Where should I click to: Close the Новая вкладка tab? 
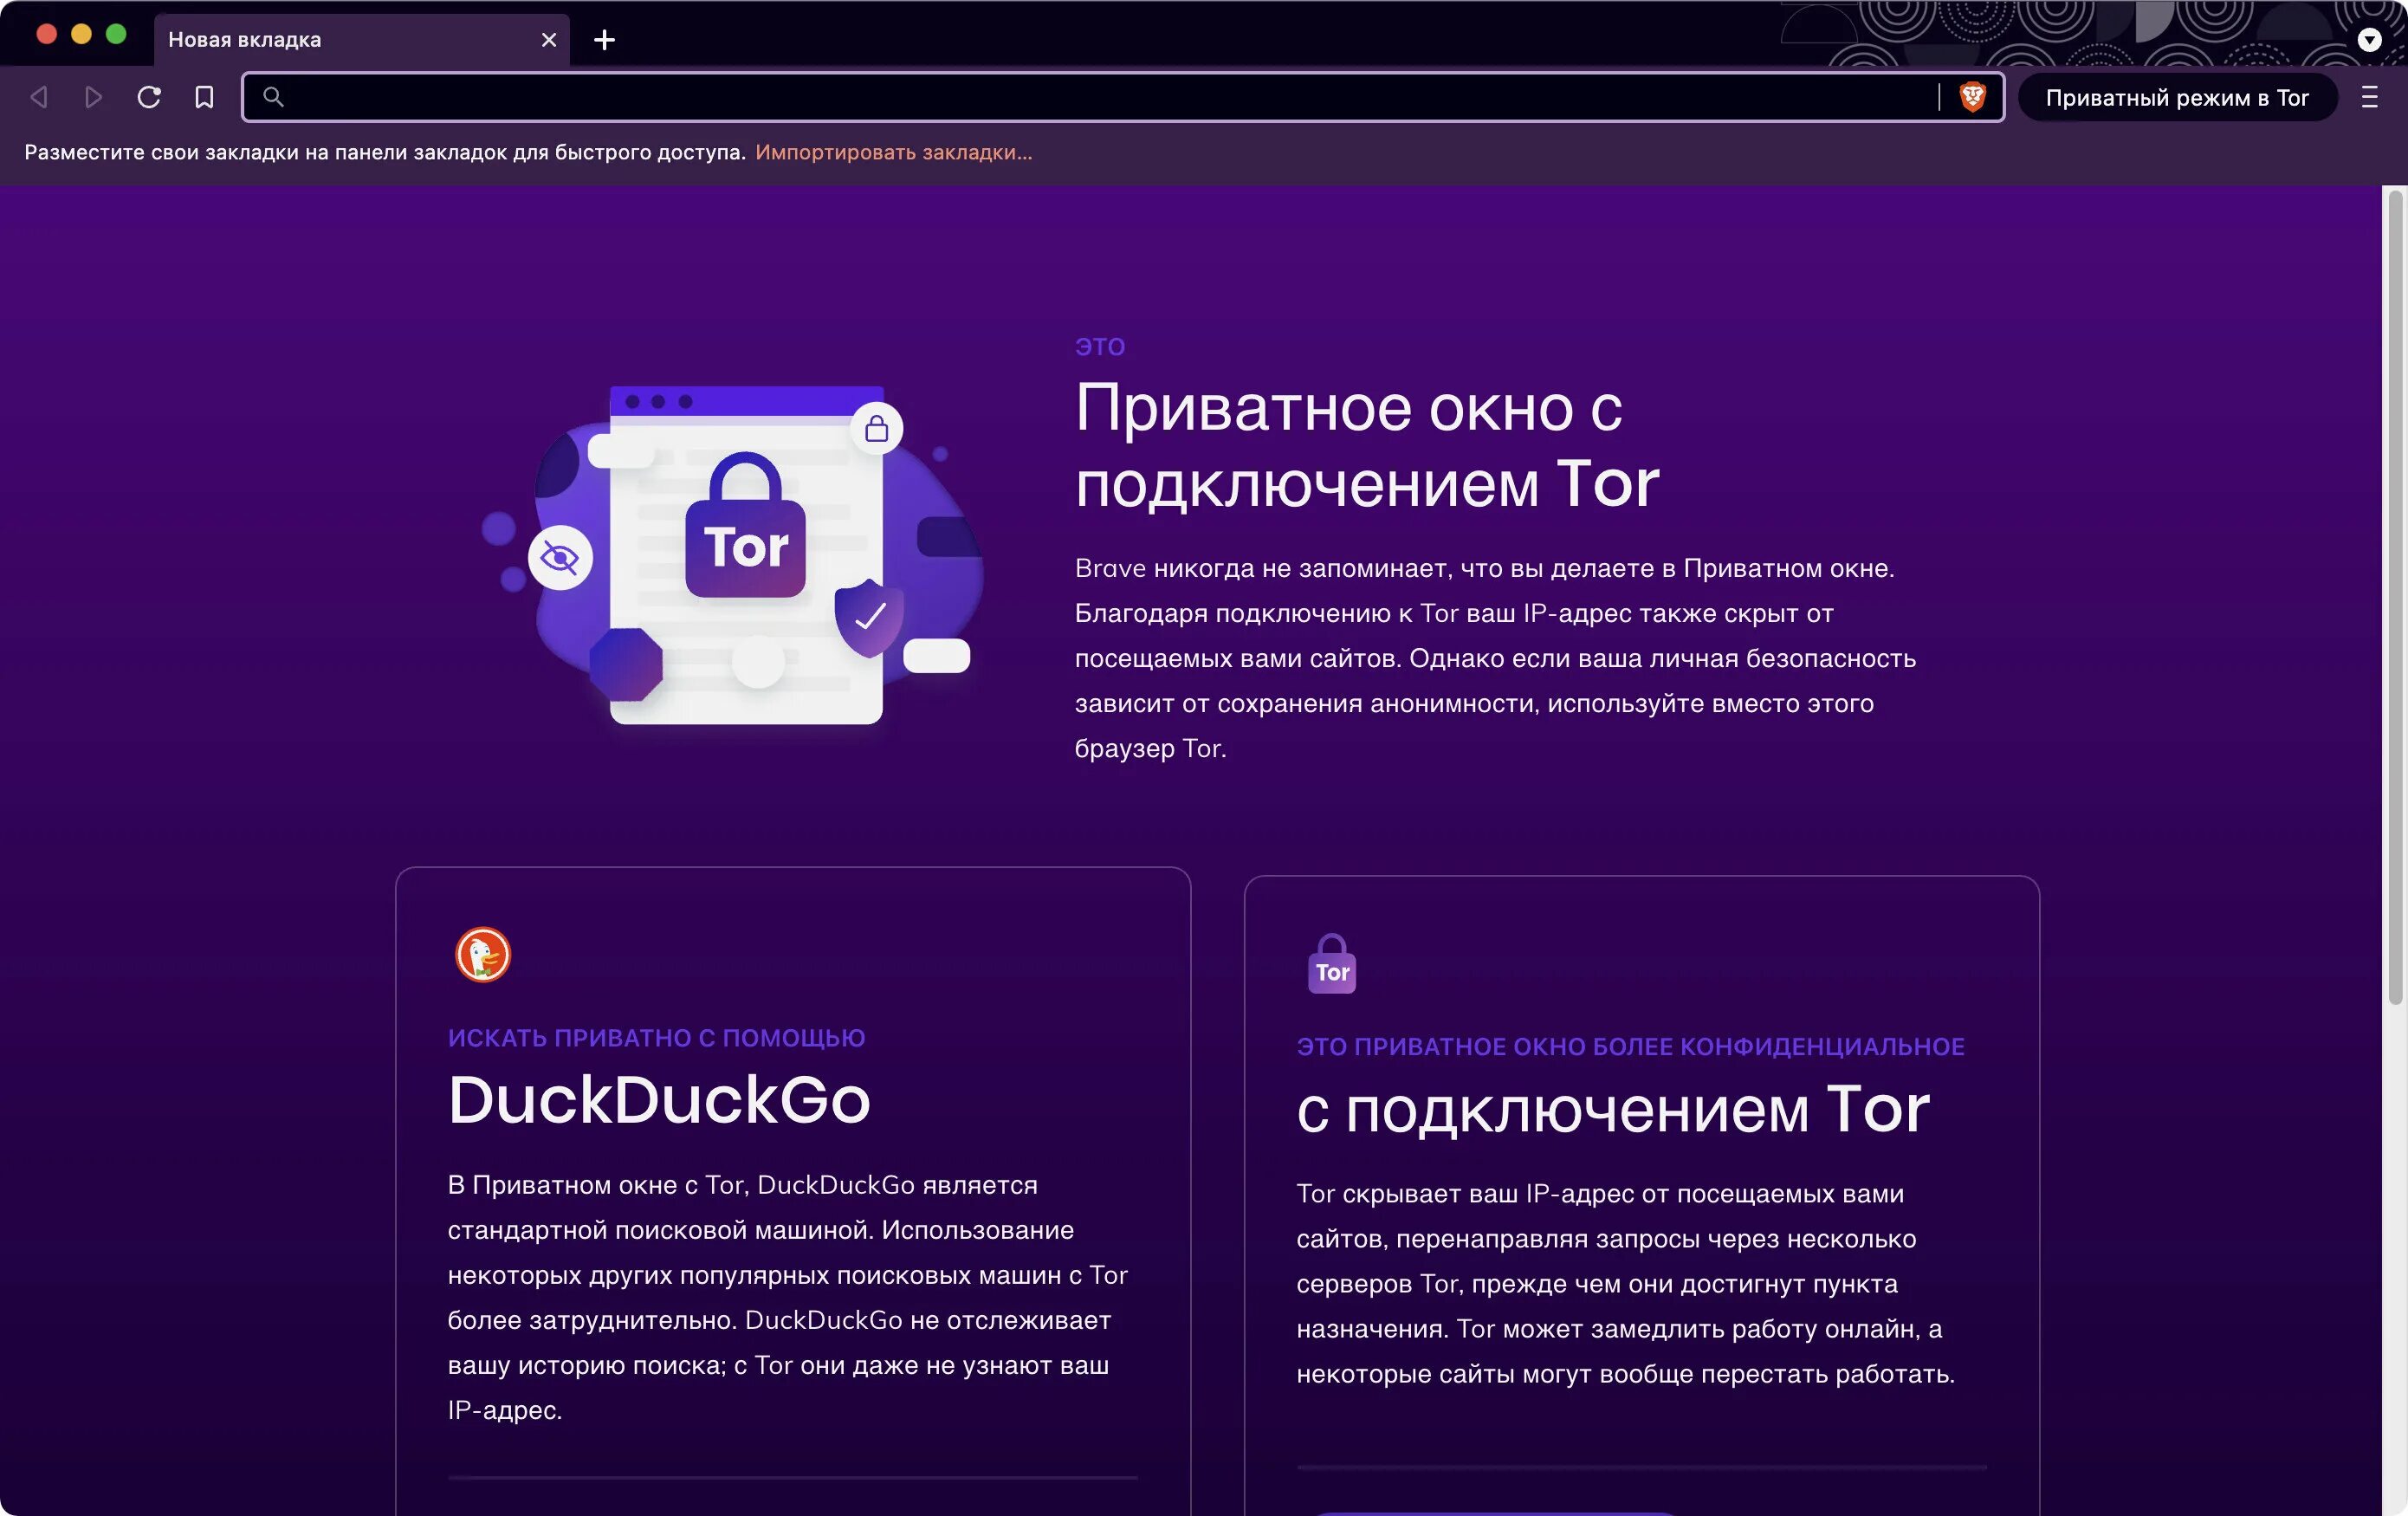pyautogui.click(x=548, y=40)
